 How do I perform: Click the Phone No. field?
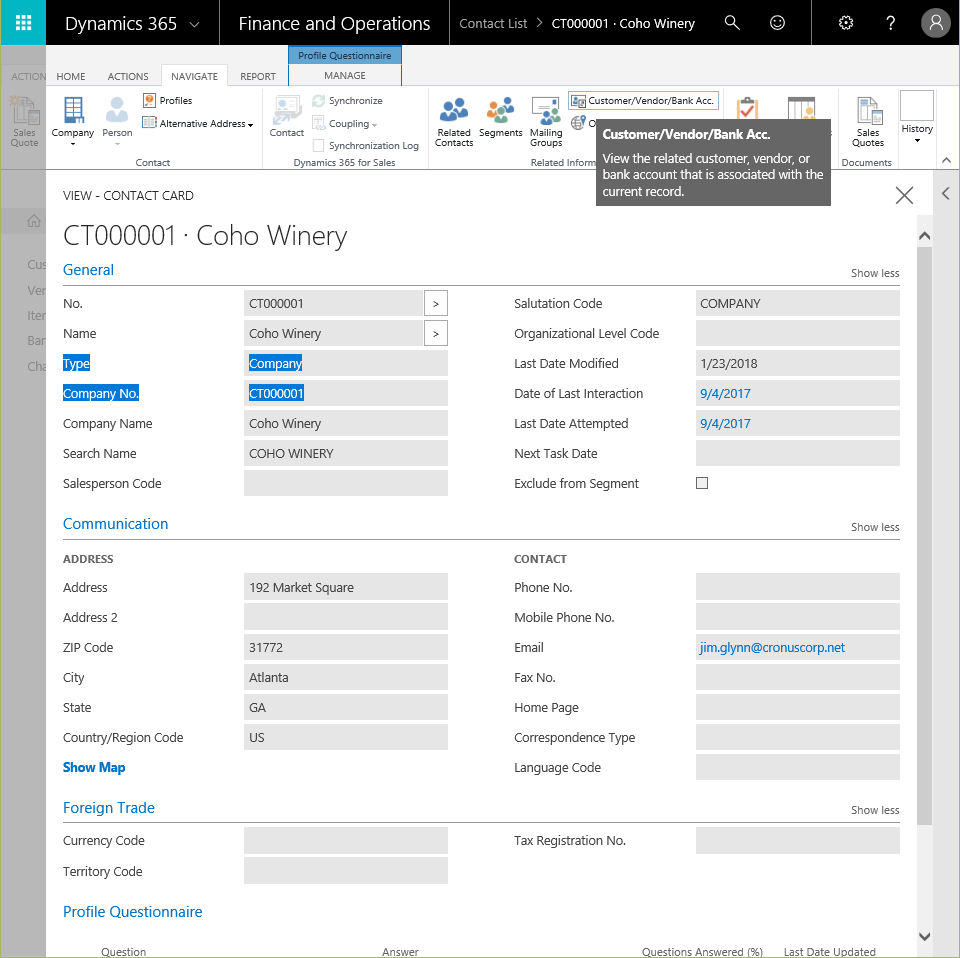(797, 586)
